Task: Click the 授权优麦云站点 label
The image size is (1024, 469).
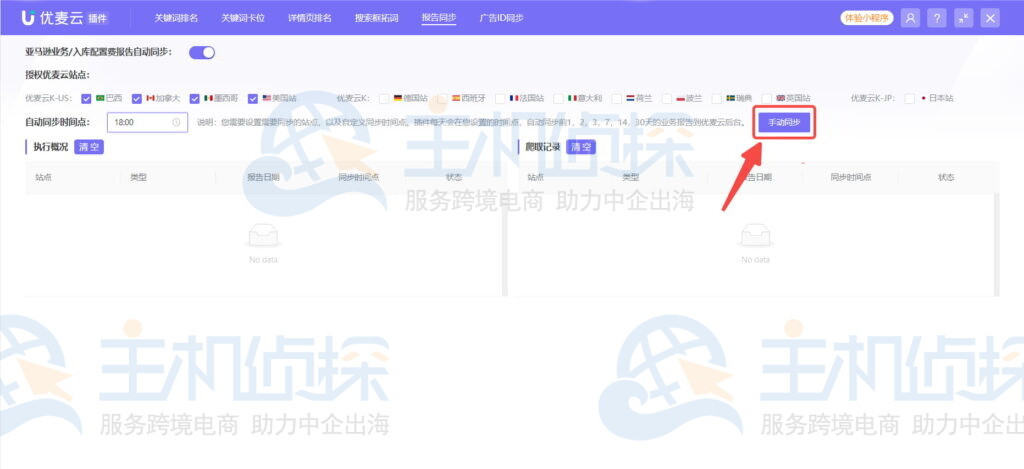Action: coord(57,75)
